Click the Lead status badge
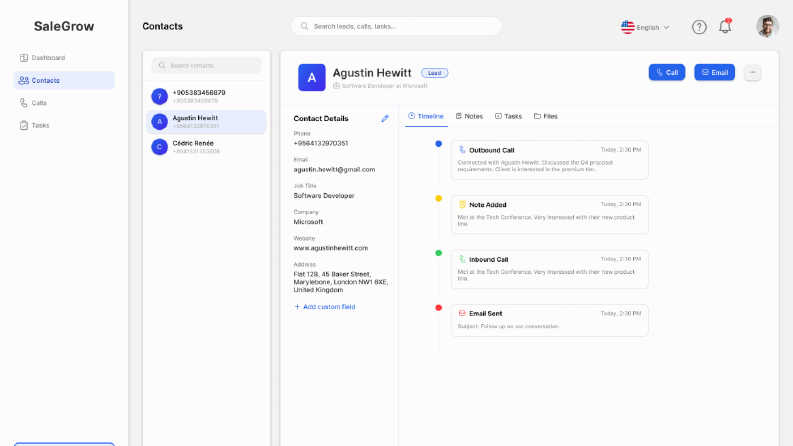Screen dimensions: 793x446 [434, 73]
